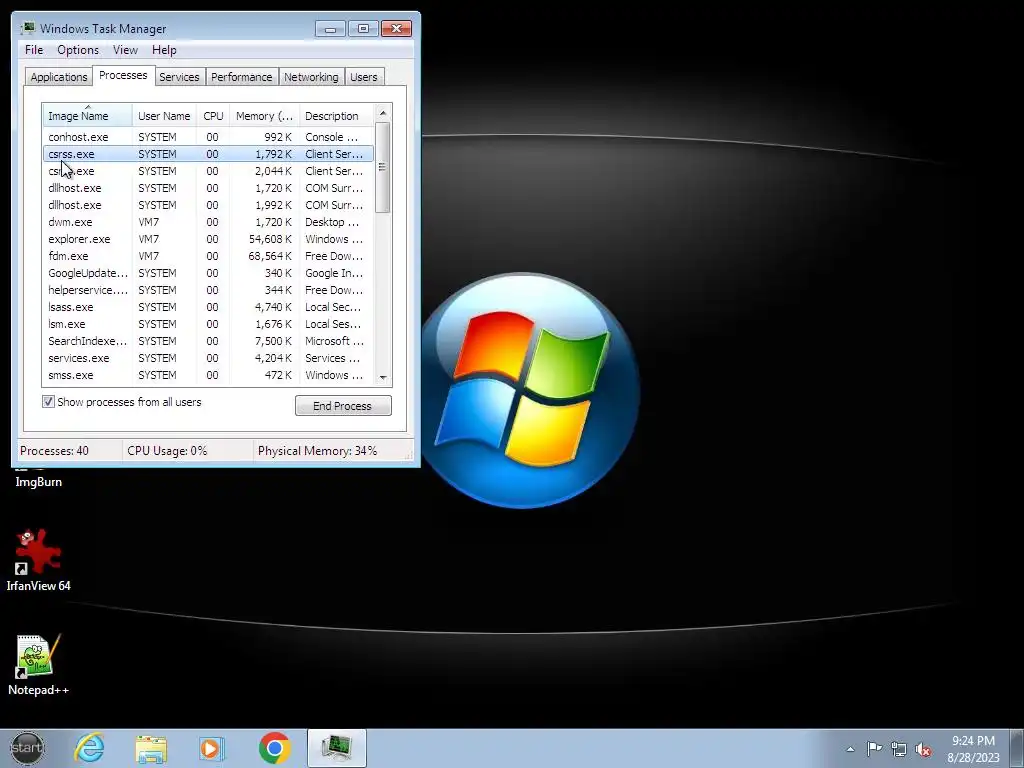Select the GoogleUpdate process row
Image resolution: width=1024 pixels, height=768 pixels.
208,273
